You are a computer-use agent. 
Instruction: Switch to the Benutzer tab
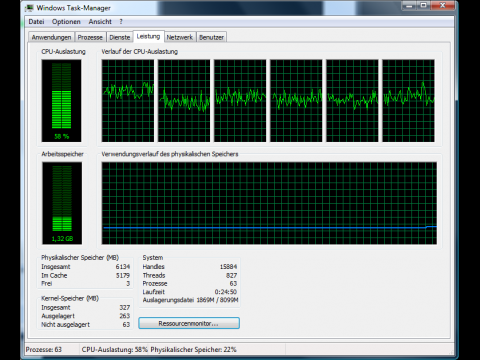tap(211, 37)
